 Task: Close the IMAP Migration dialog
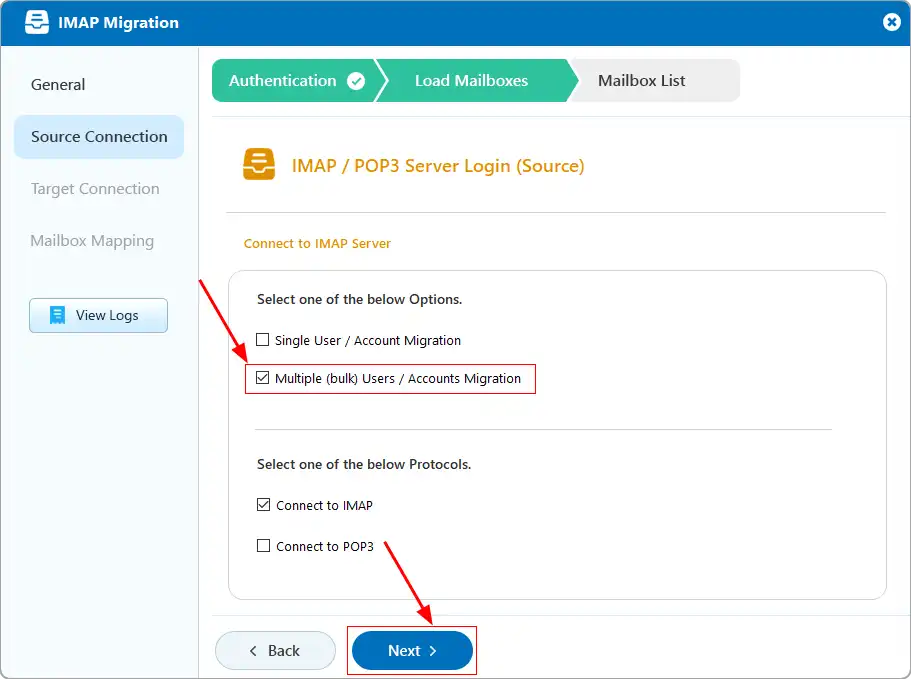coord(891,22)
